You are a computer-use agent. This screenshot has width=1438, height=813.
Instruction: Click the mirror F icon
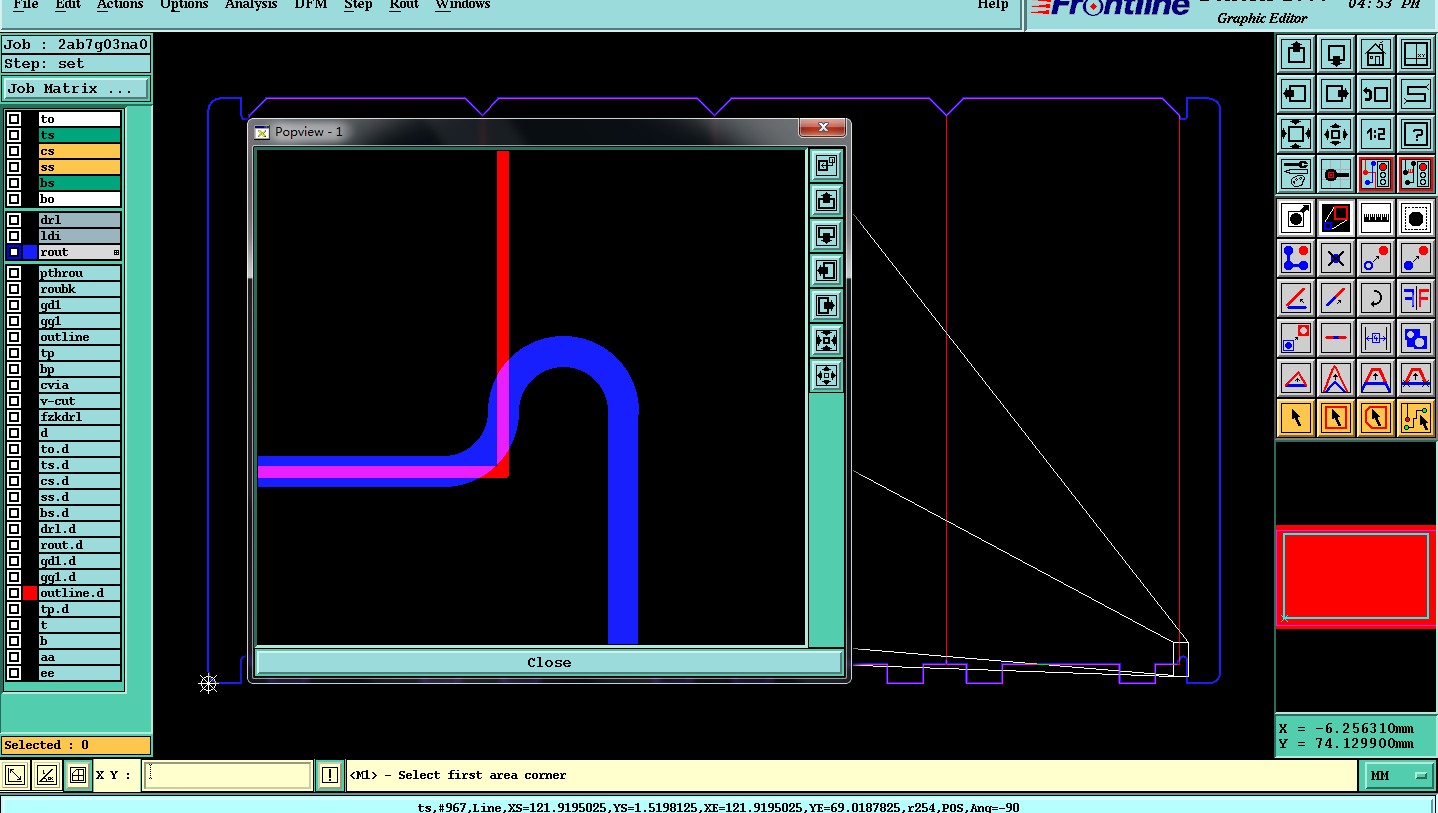1416,298
